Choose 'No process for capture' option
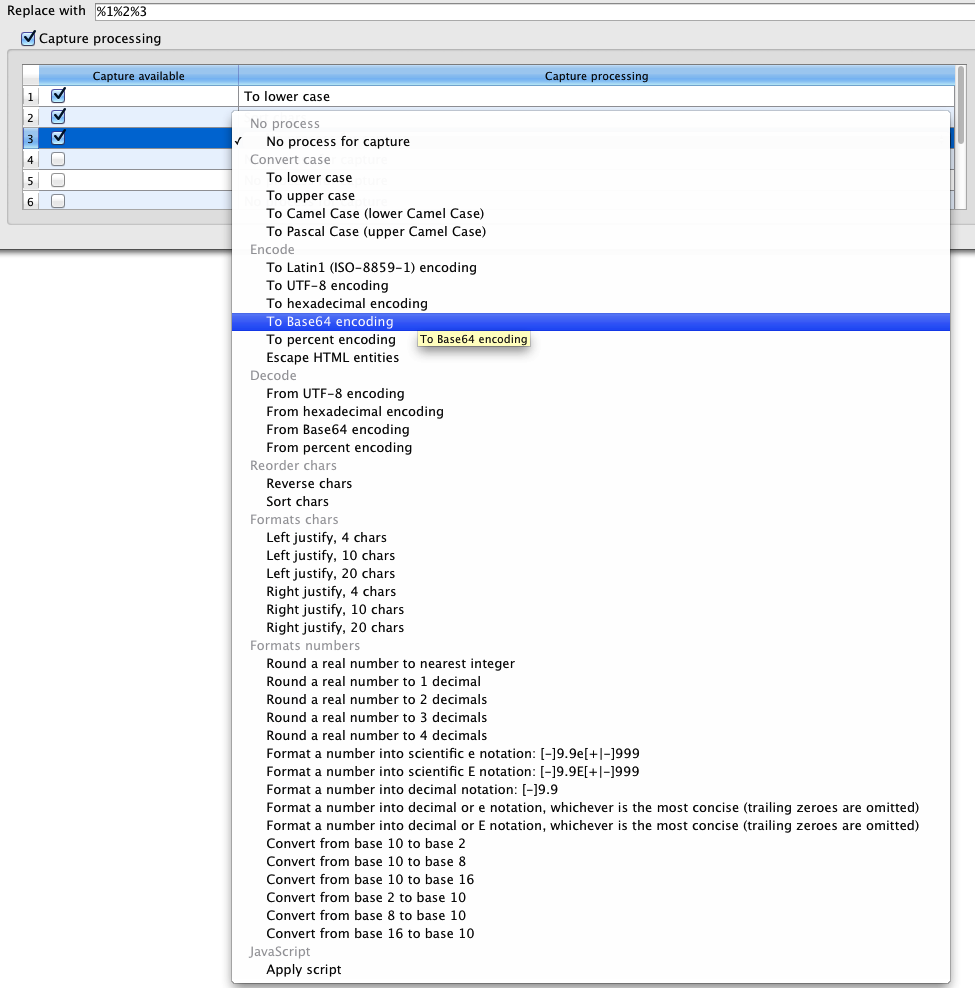Screen dimensions: 975x988 point(338,142)
